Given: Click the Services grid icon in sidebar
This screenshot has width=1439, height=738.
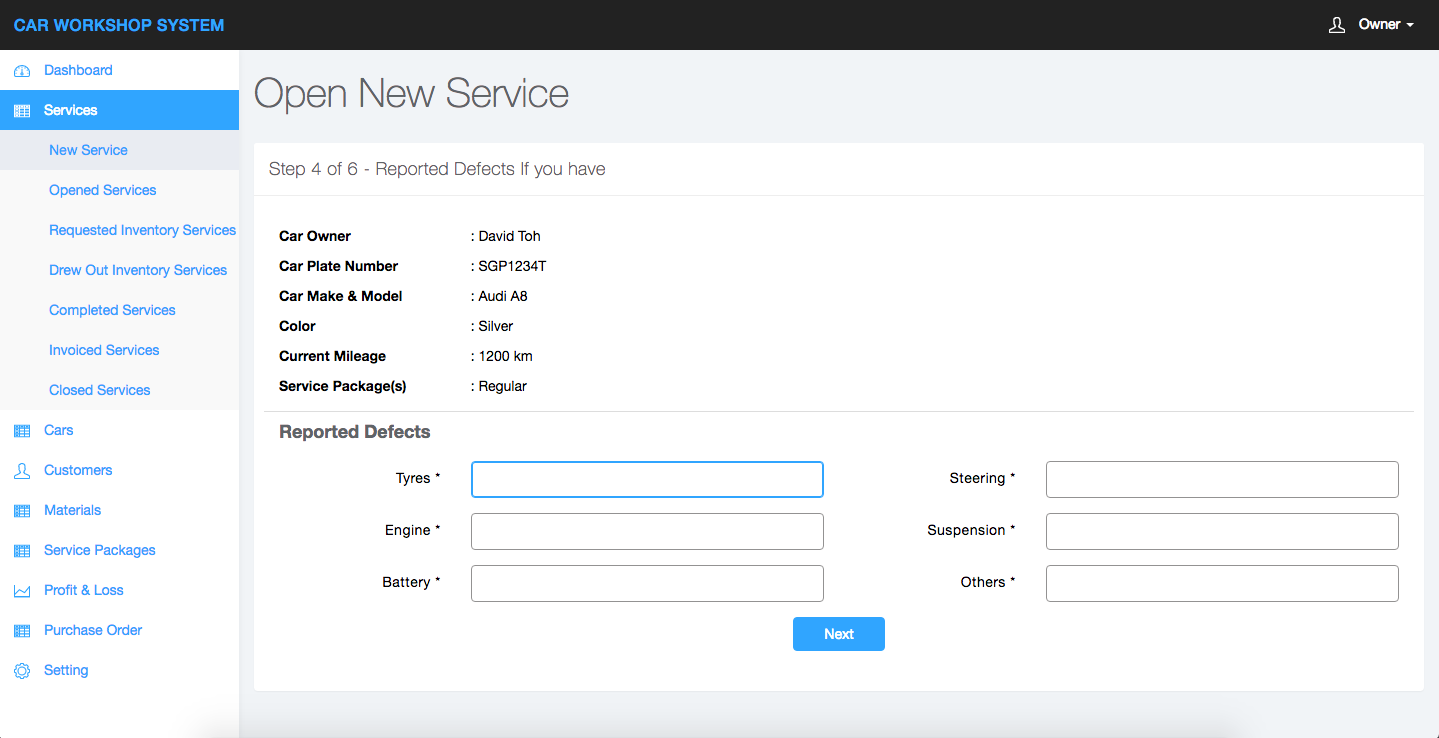Looking at the screenshot, I should [22, 111].
